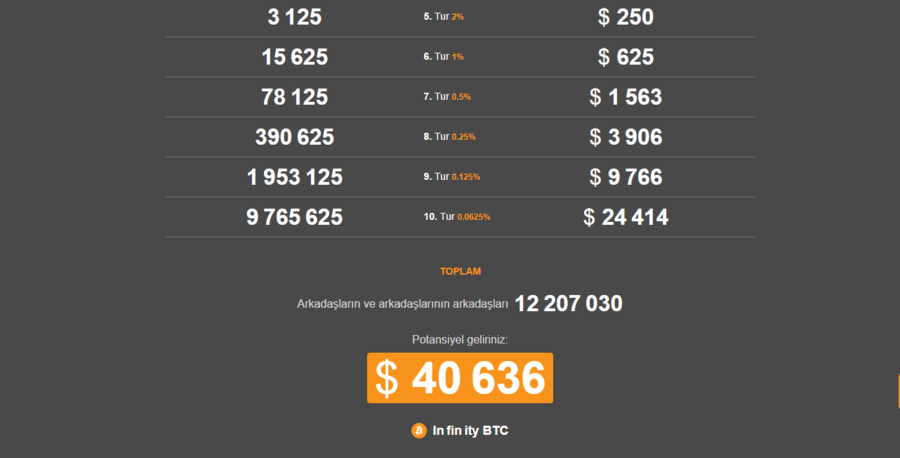The width and height of the screenshot is (900, 458).
Task: Click the Potansiyel geliriniz label
Action: (460, 340)
